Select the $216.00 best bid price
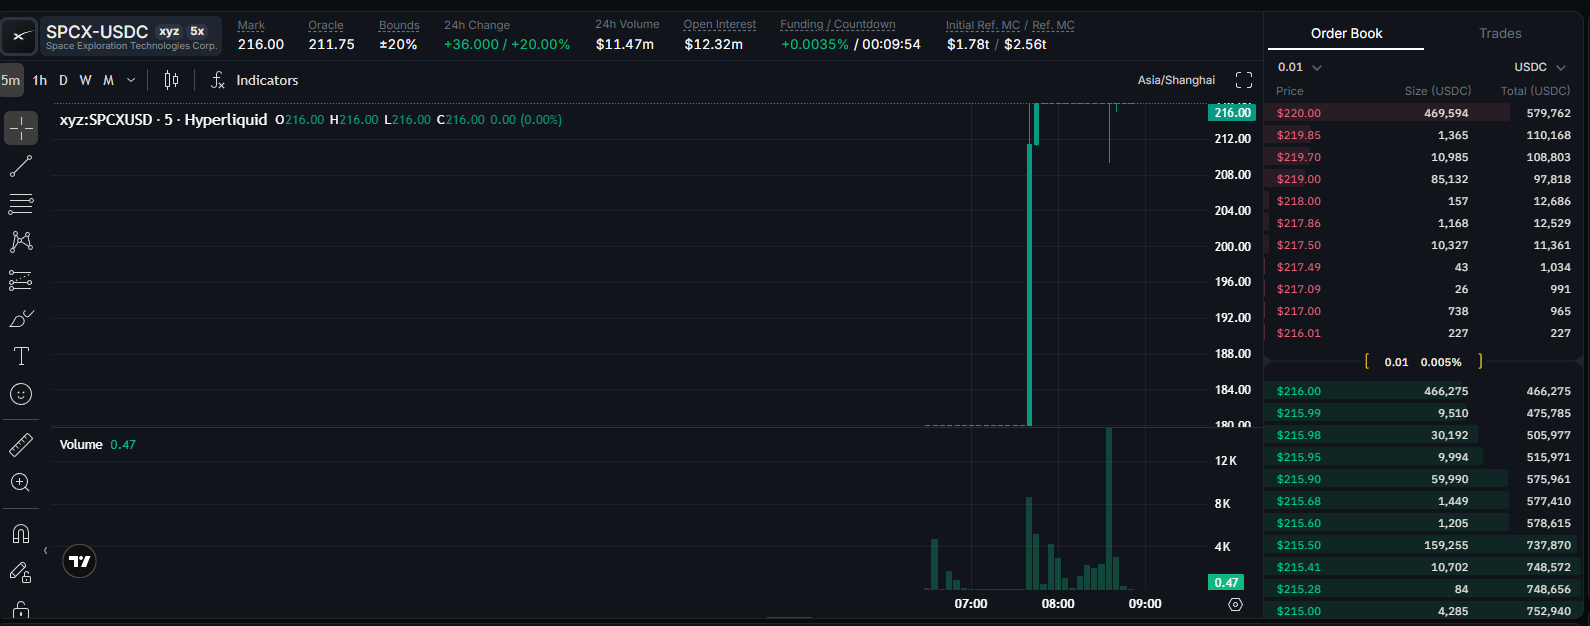The width and height of the screenshot is (1590, 626). pyautogui.click(x=1298, y=391)
